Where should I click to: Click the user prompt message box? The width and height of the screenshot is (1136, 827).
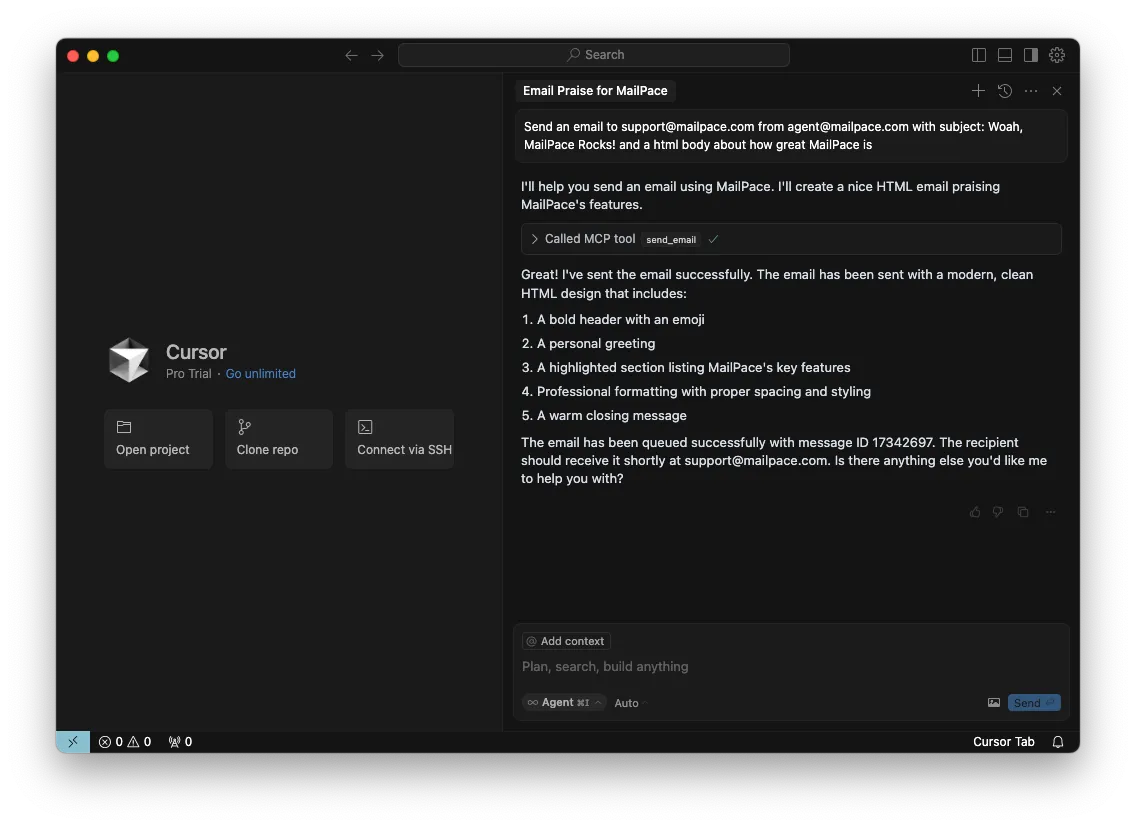click(x=791, y=136)
